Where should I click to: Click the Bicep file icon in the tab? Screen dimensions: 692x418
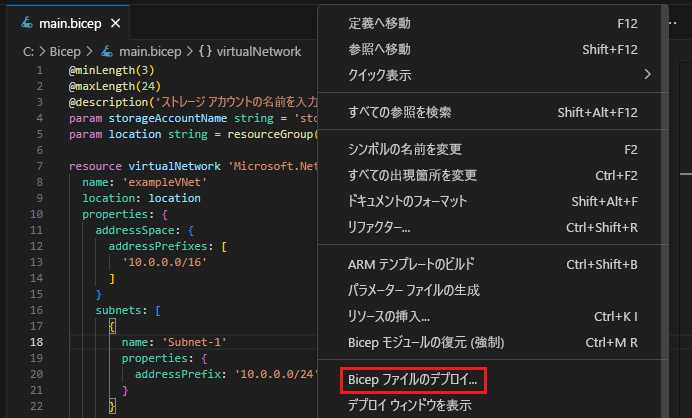[26, 23]
